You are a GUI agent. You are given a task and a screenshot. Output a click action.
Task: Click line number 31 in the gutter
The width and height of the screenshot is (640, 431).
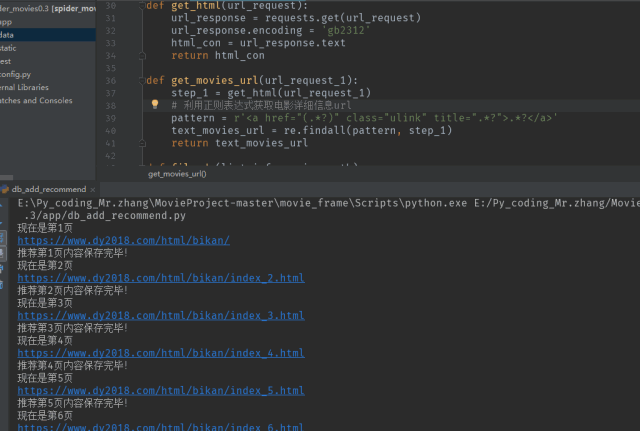pos(111,18)
